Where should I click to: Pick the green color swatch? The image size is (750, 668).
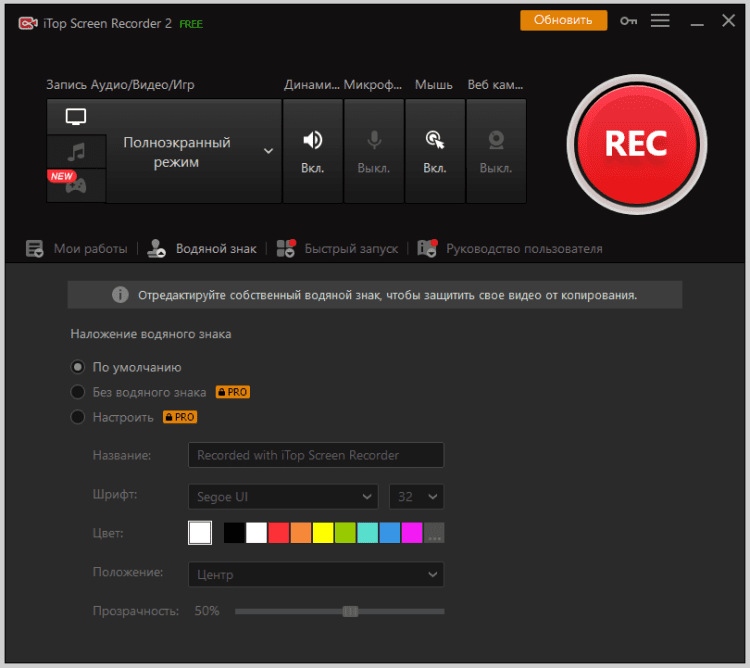[345, 533]
